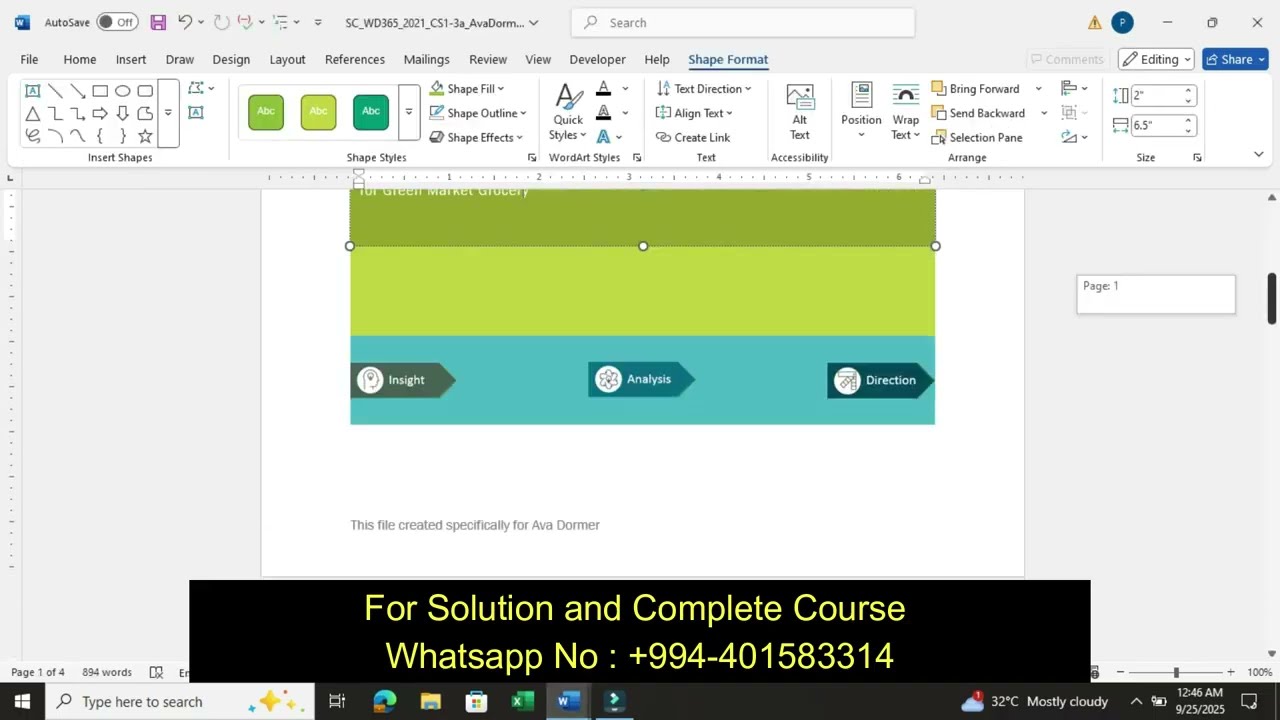Screen dimensions: 1280x720
Task: Open the Shape Effects dropdown
Action: tap(476, 137)
